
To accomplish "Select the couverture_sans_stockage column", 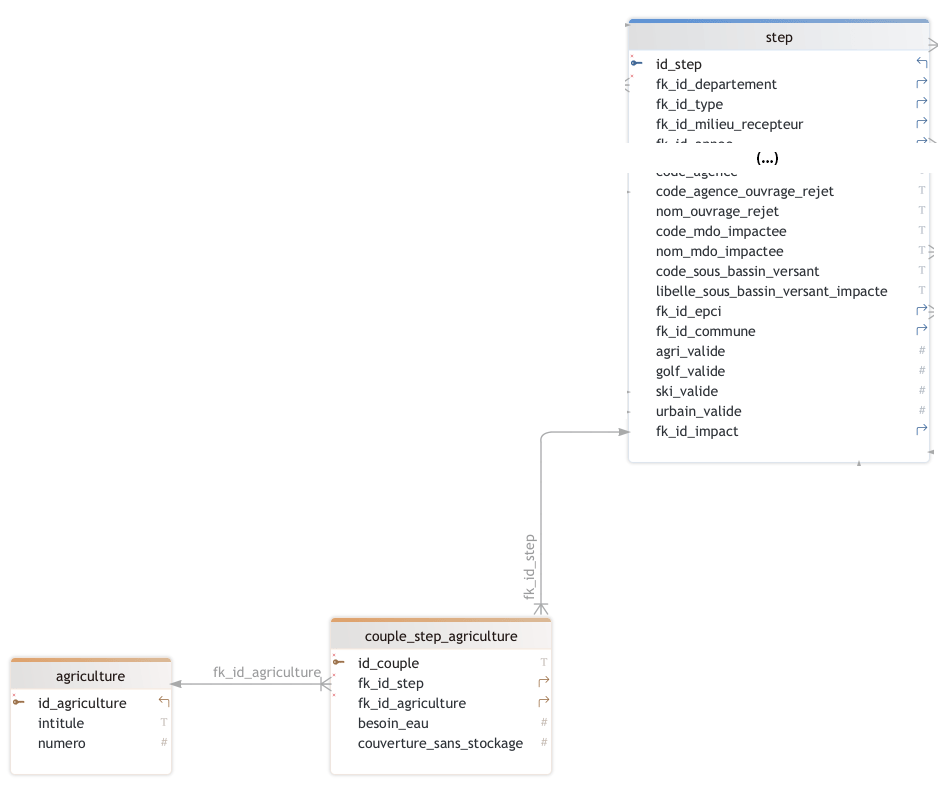I will 440,743.
